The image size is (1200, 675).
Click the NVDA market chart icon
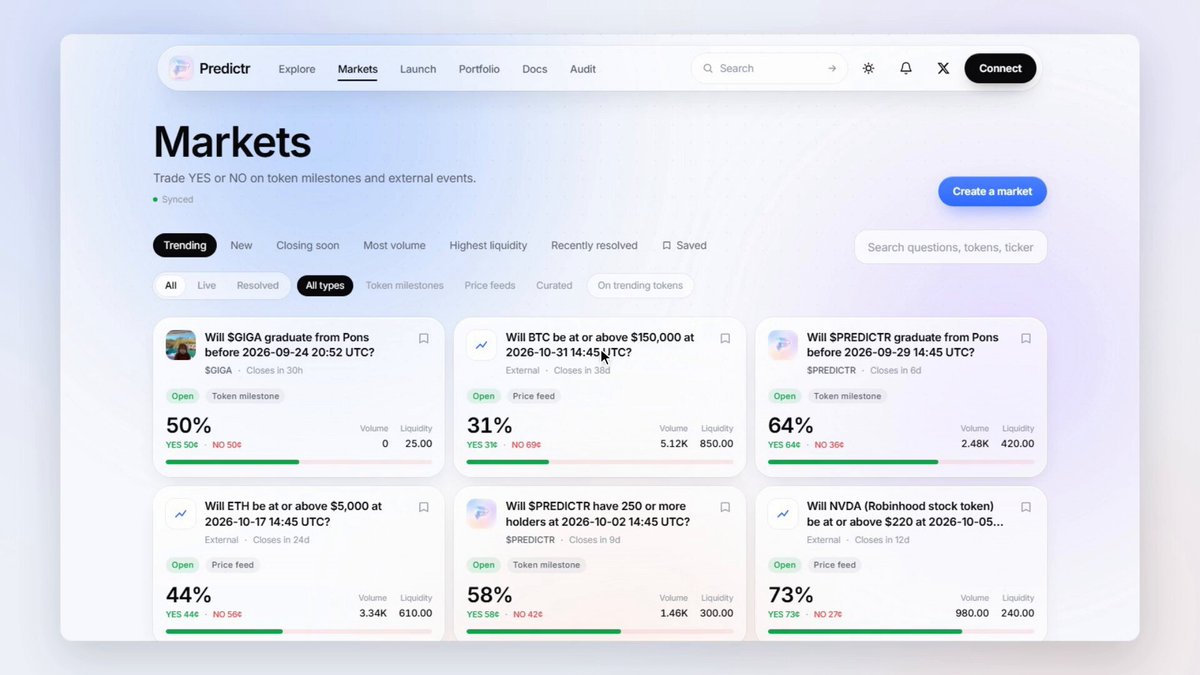pos(783,514)
